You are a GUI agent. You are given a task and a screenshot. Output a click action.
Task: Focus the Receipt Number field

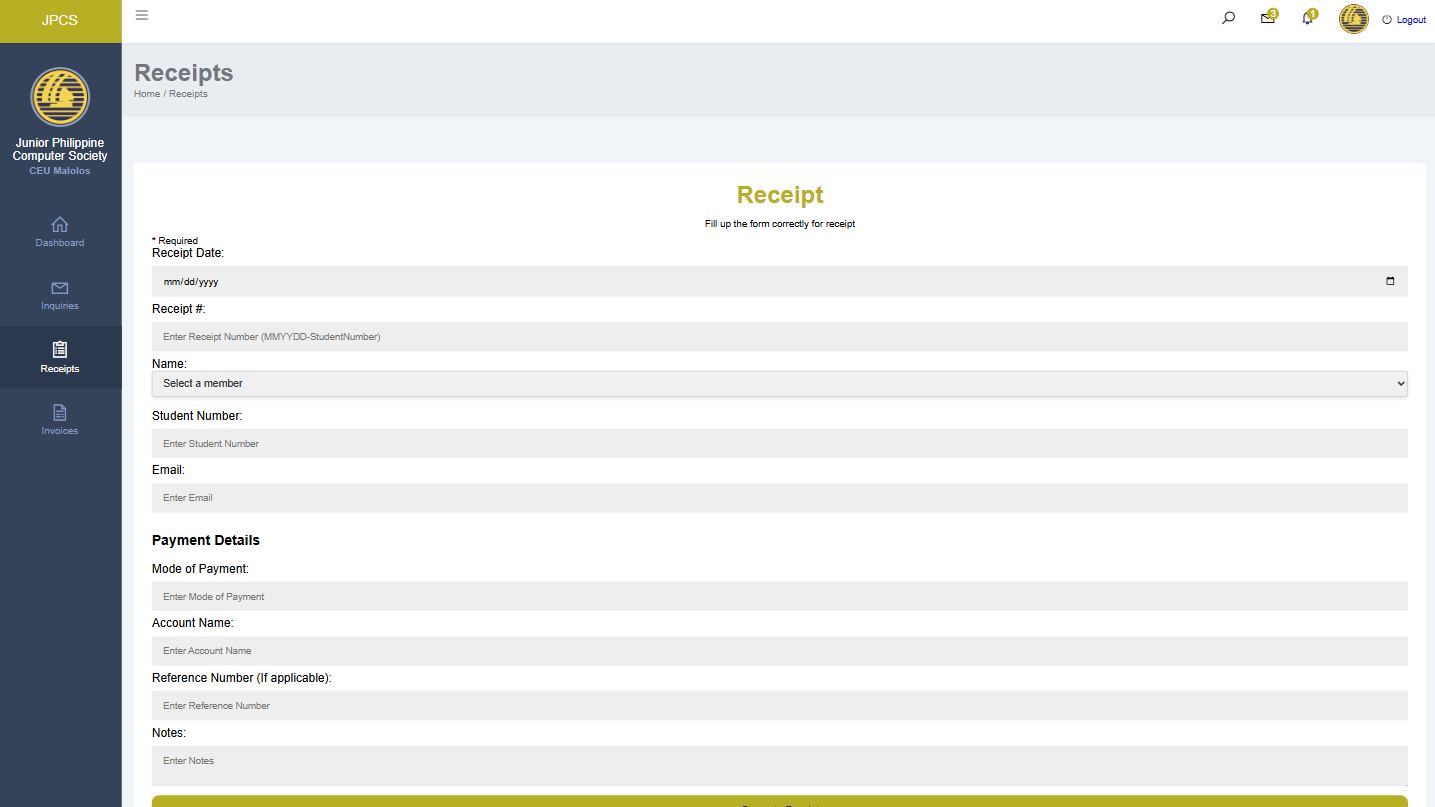(x=780, y=336)
